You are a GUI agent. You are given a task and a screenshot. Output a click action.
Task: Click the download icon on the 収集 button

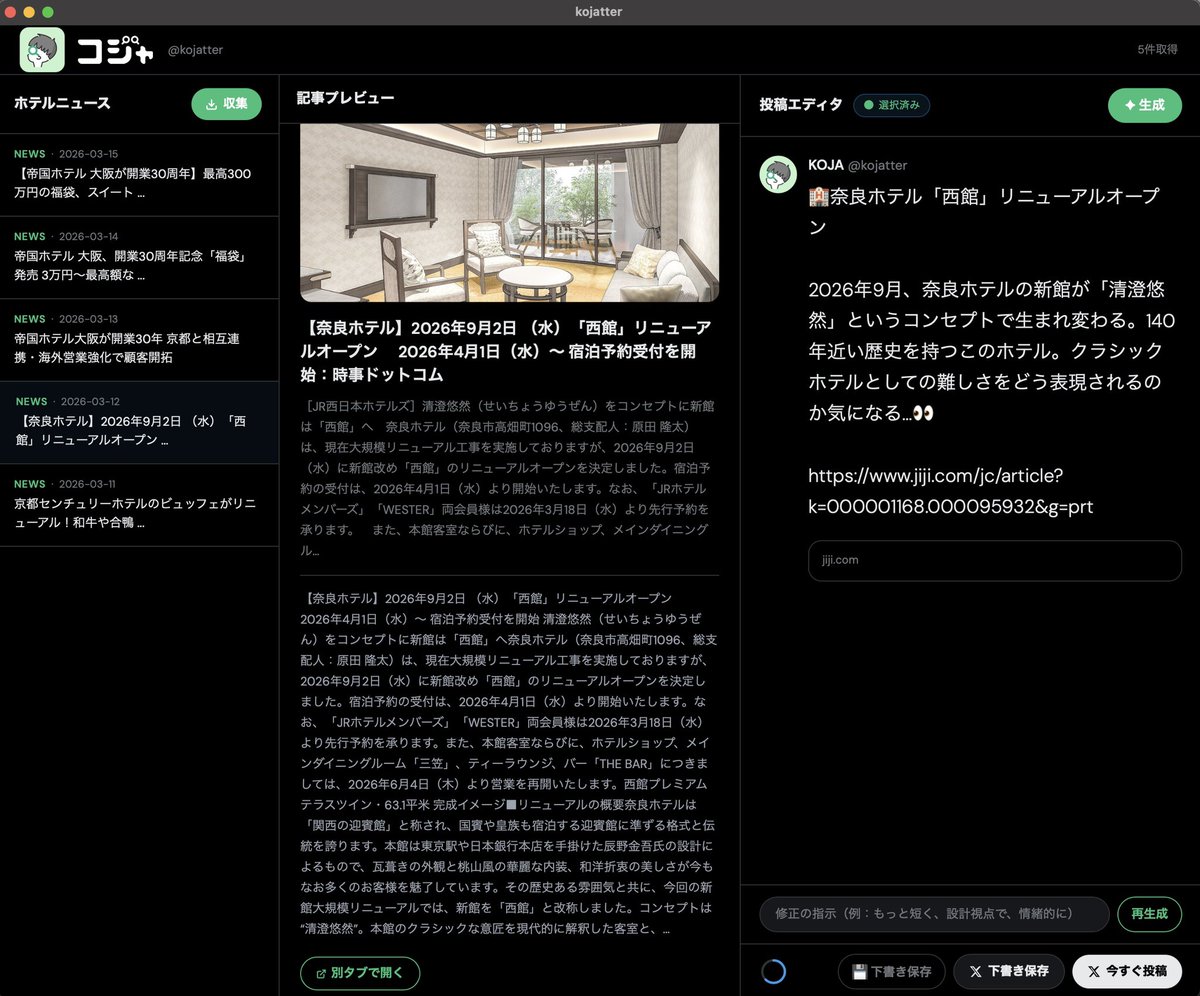pos(210,103)
